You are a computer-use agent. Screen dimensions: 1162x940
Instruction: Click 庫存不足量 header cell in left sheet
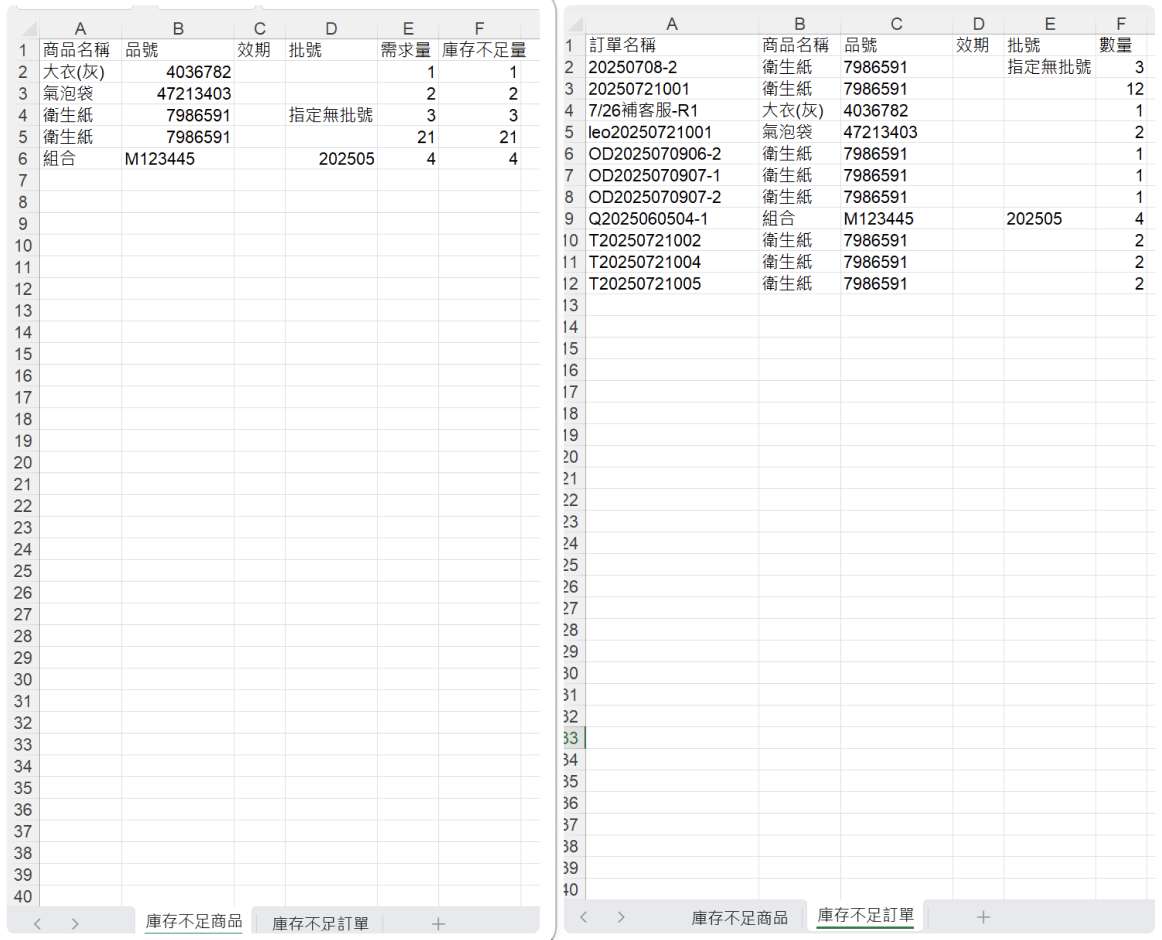[484, 50]
